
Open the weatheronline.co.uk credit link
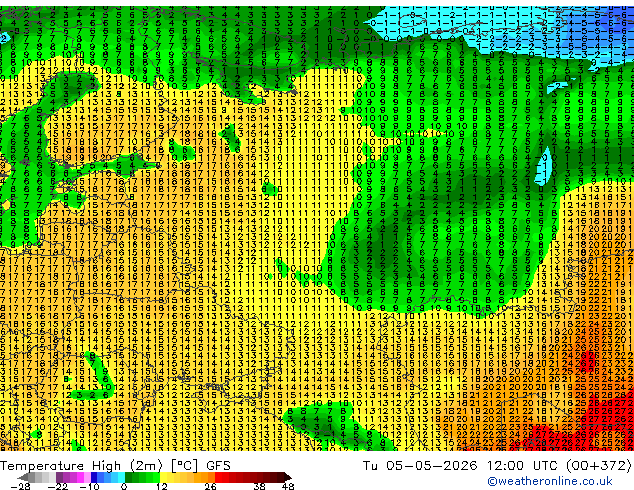click(550, 481)
